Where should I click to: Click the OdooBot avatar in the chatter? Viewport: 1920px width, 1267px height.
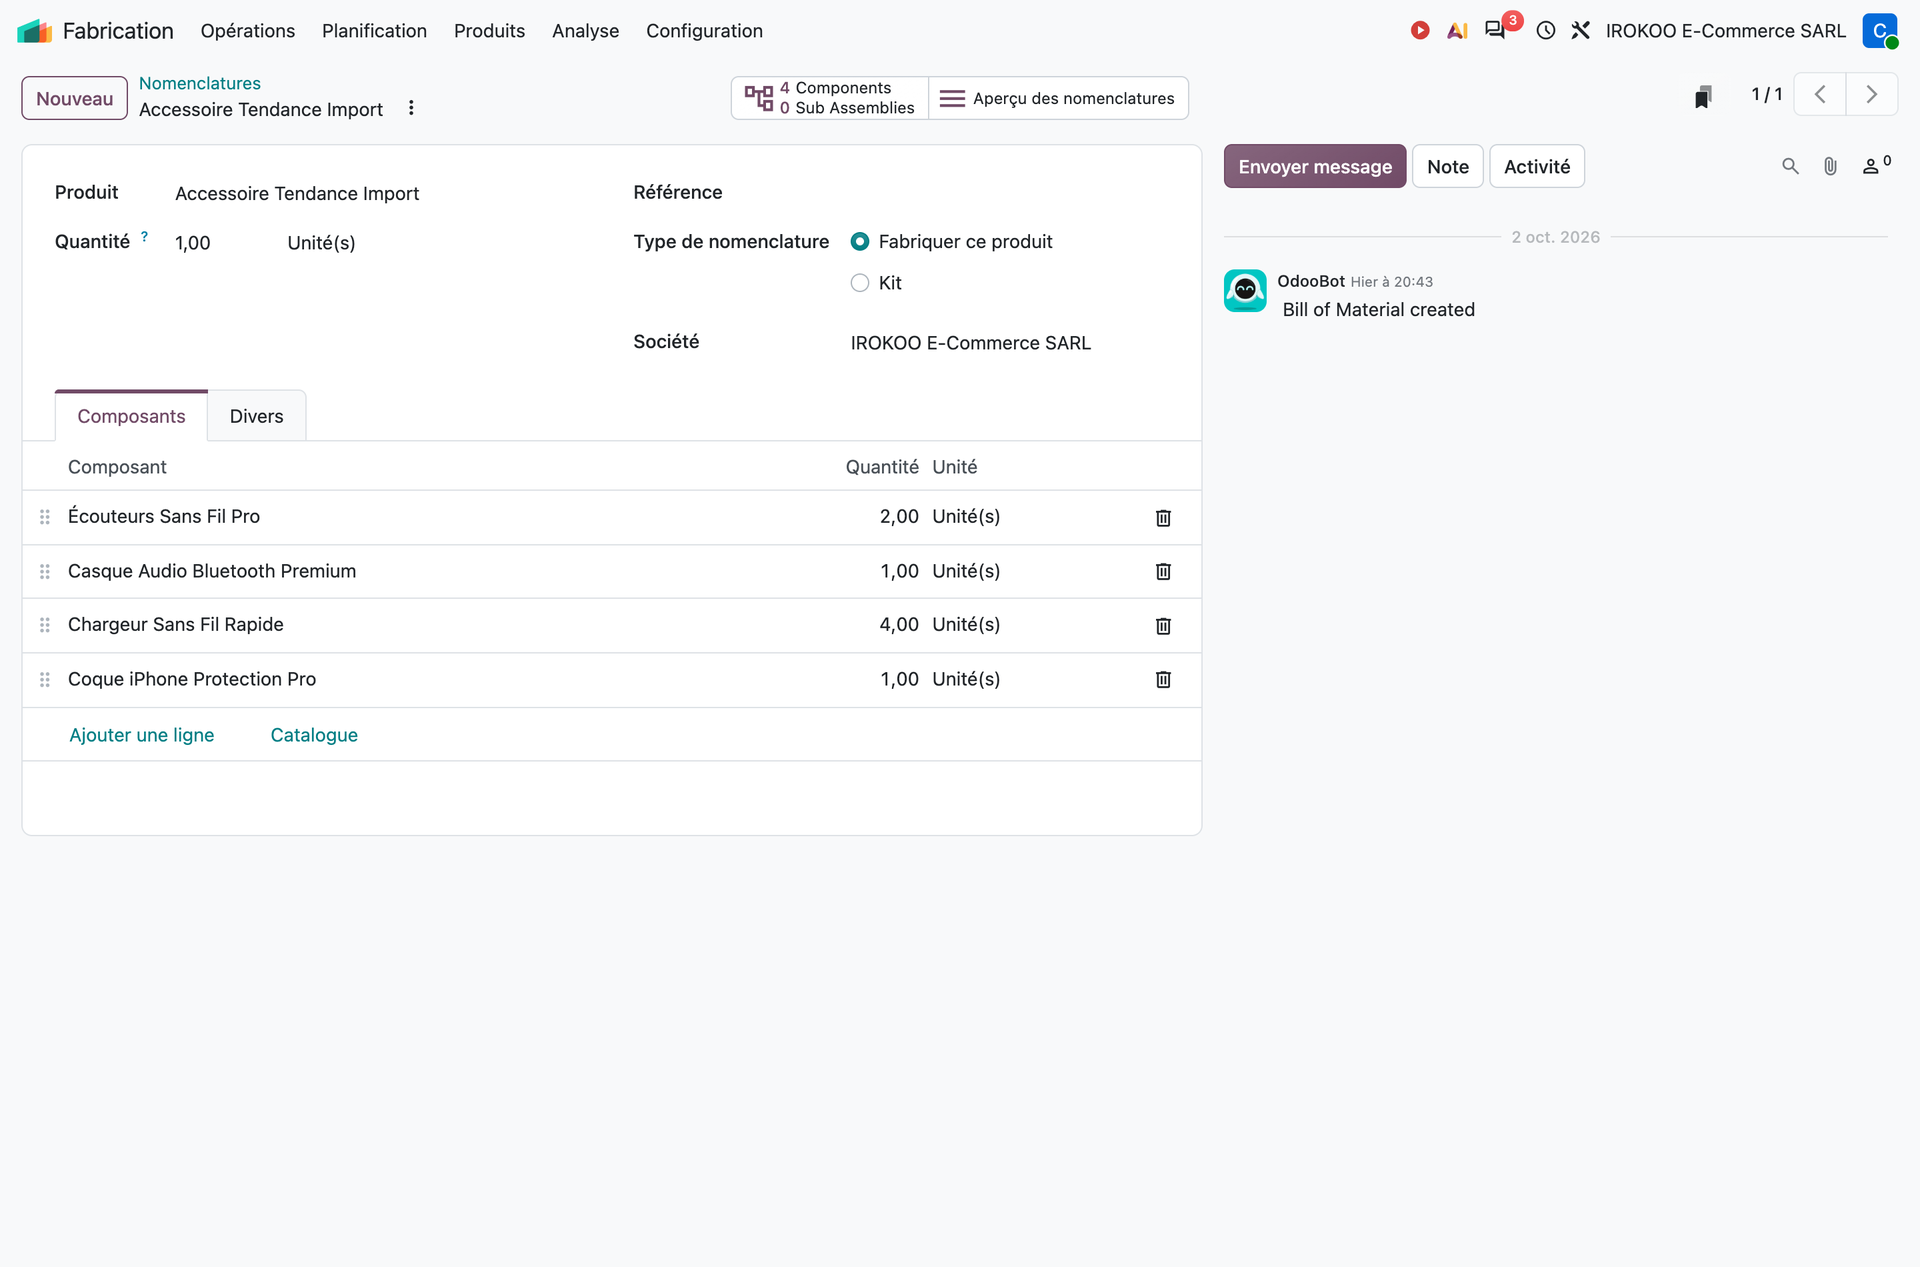(x=1245, y=291)
